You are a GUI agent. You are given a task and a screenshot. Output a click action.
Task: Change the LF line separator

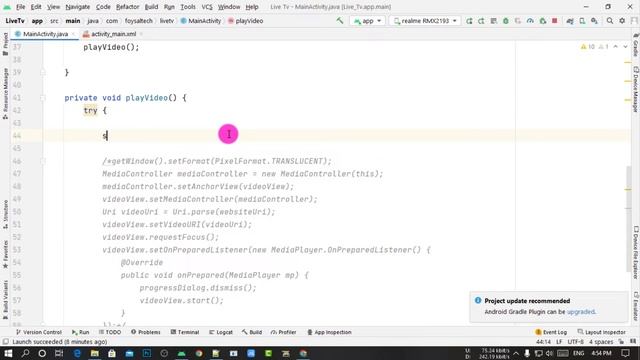pos(559,342)
